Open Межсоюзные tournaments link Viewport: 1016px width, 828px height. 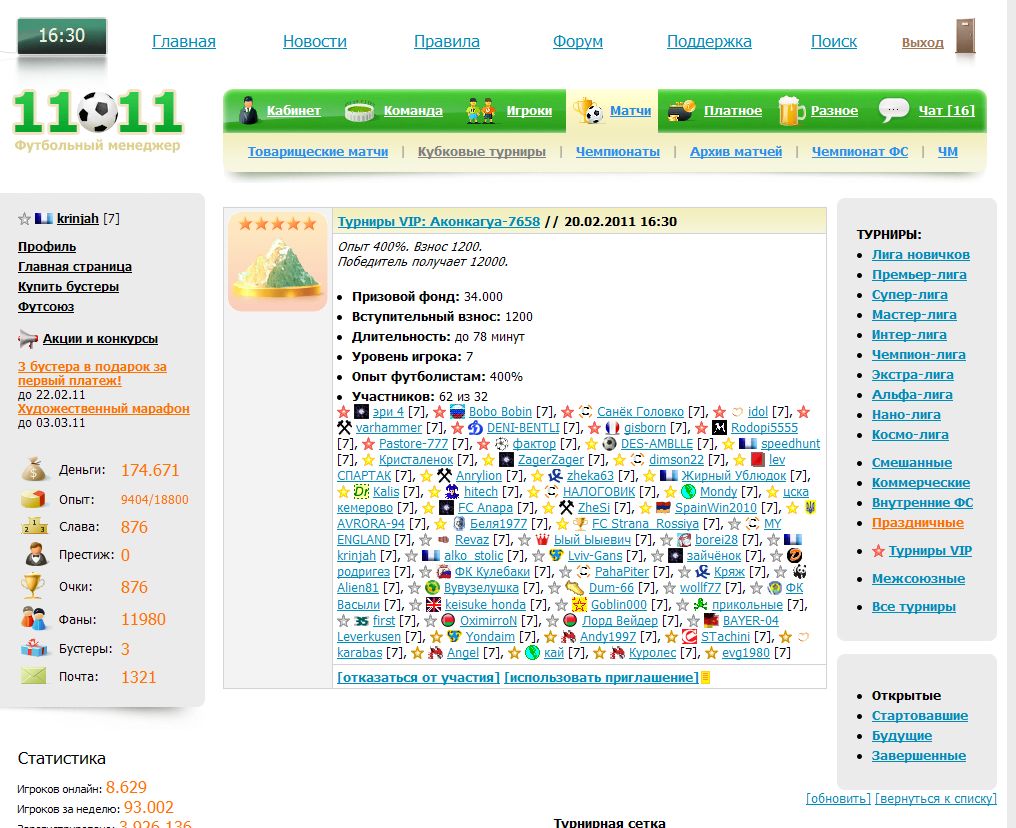pyautogui.click(x=918, y=579)
